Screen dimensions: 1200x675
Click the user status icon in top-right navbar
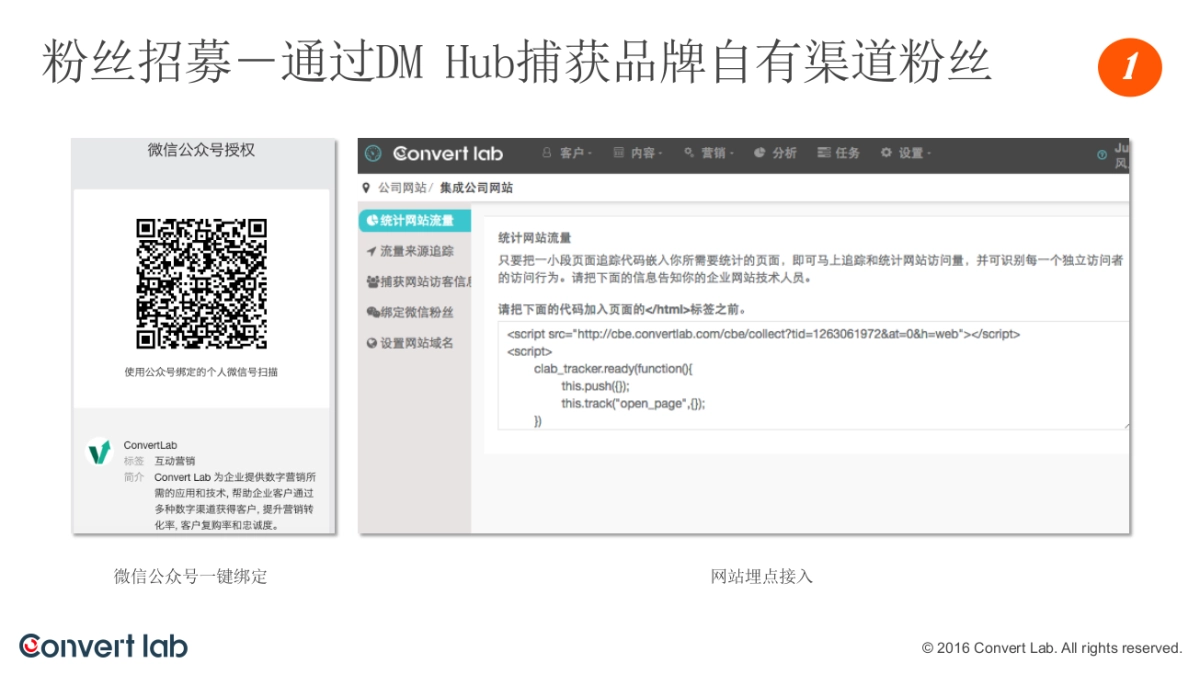[1102, 154]
